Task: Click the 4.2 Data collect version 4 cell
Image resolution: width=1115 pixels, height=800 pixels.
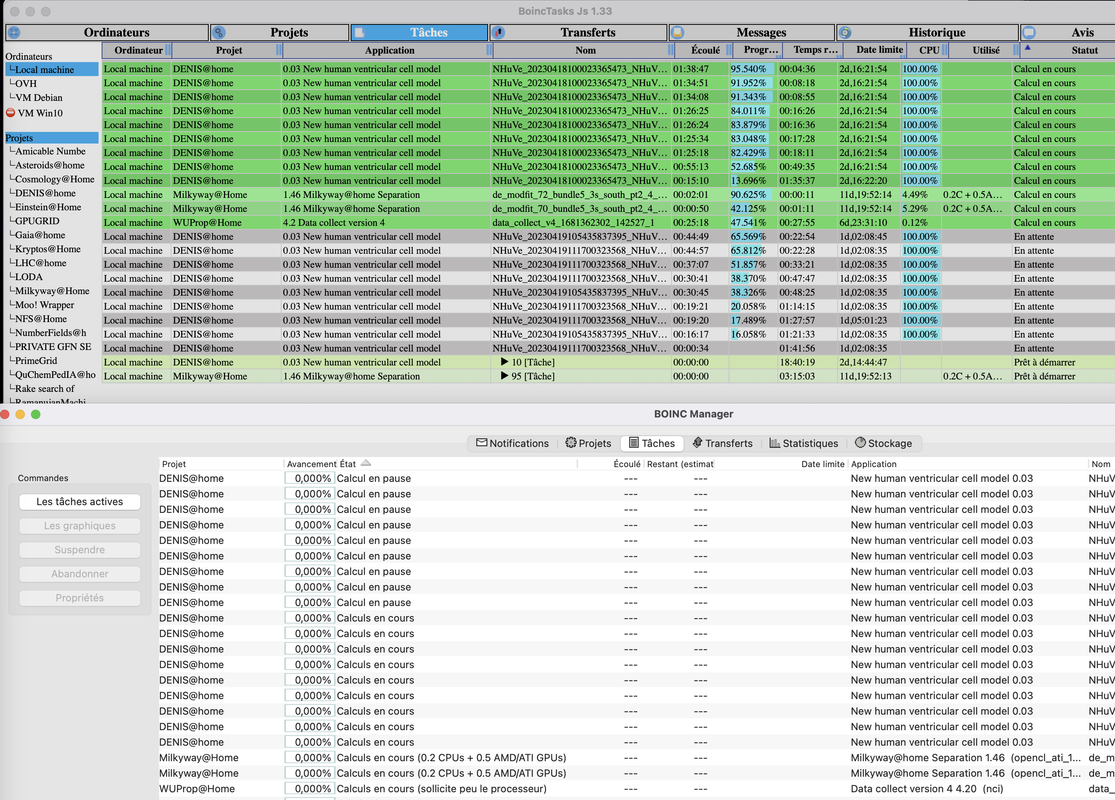Action: coord(334,223)
